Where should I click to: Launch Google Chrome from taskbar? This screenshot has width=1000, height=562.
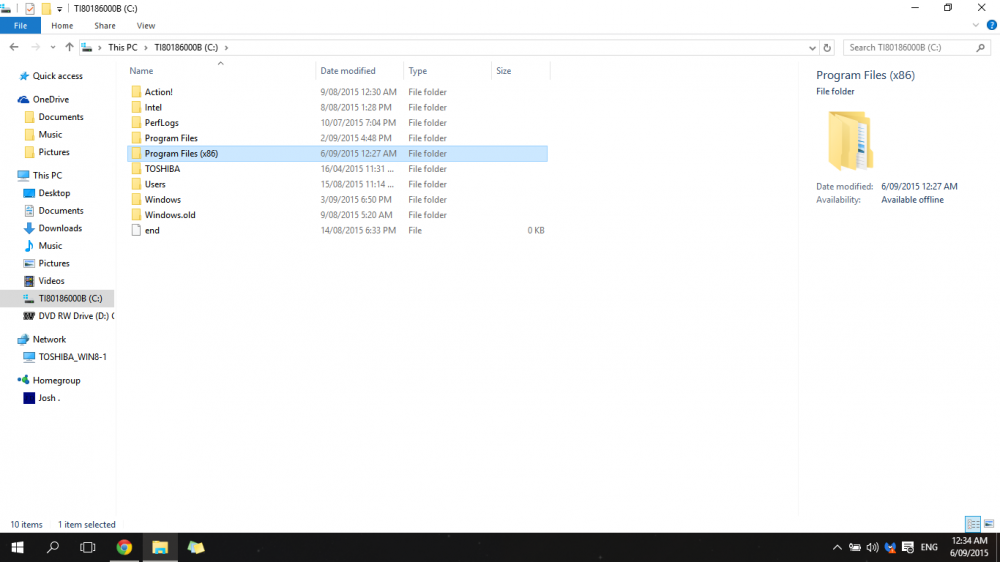[x=124, y=547]
